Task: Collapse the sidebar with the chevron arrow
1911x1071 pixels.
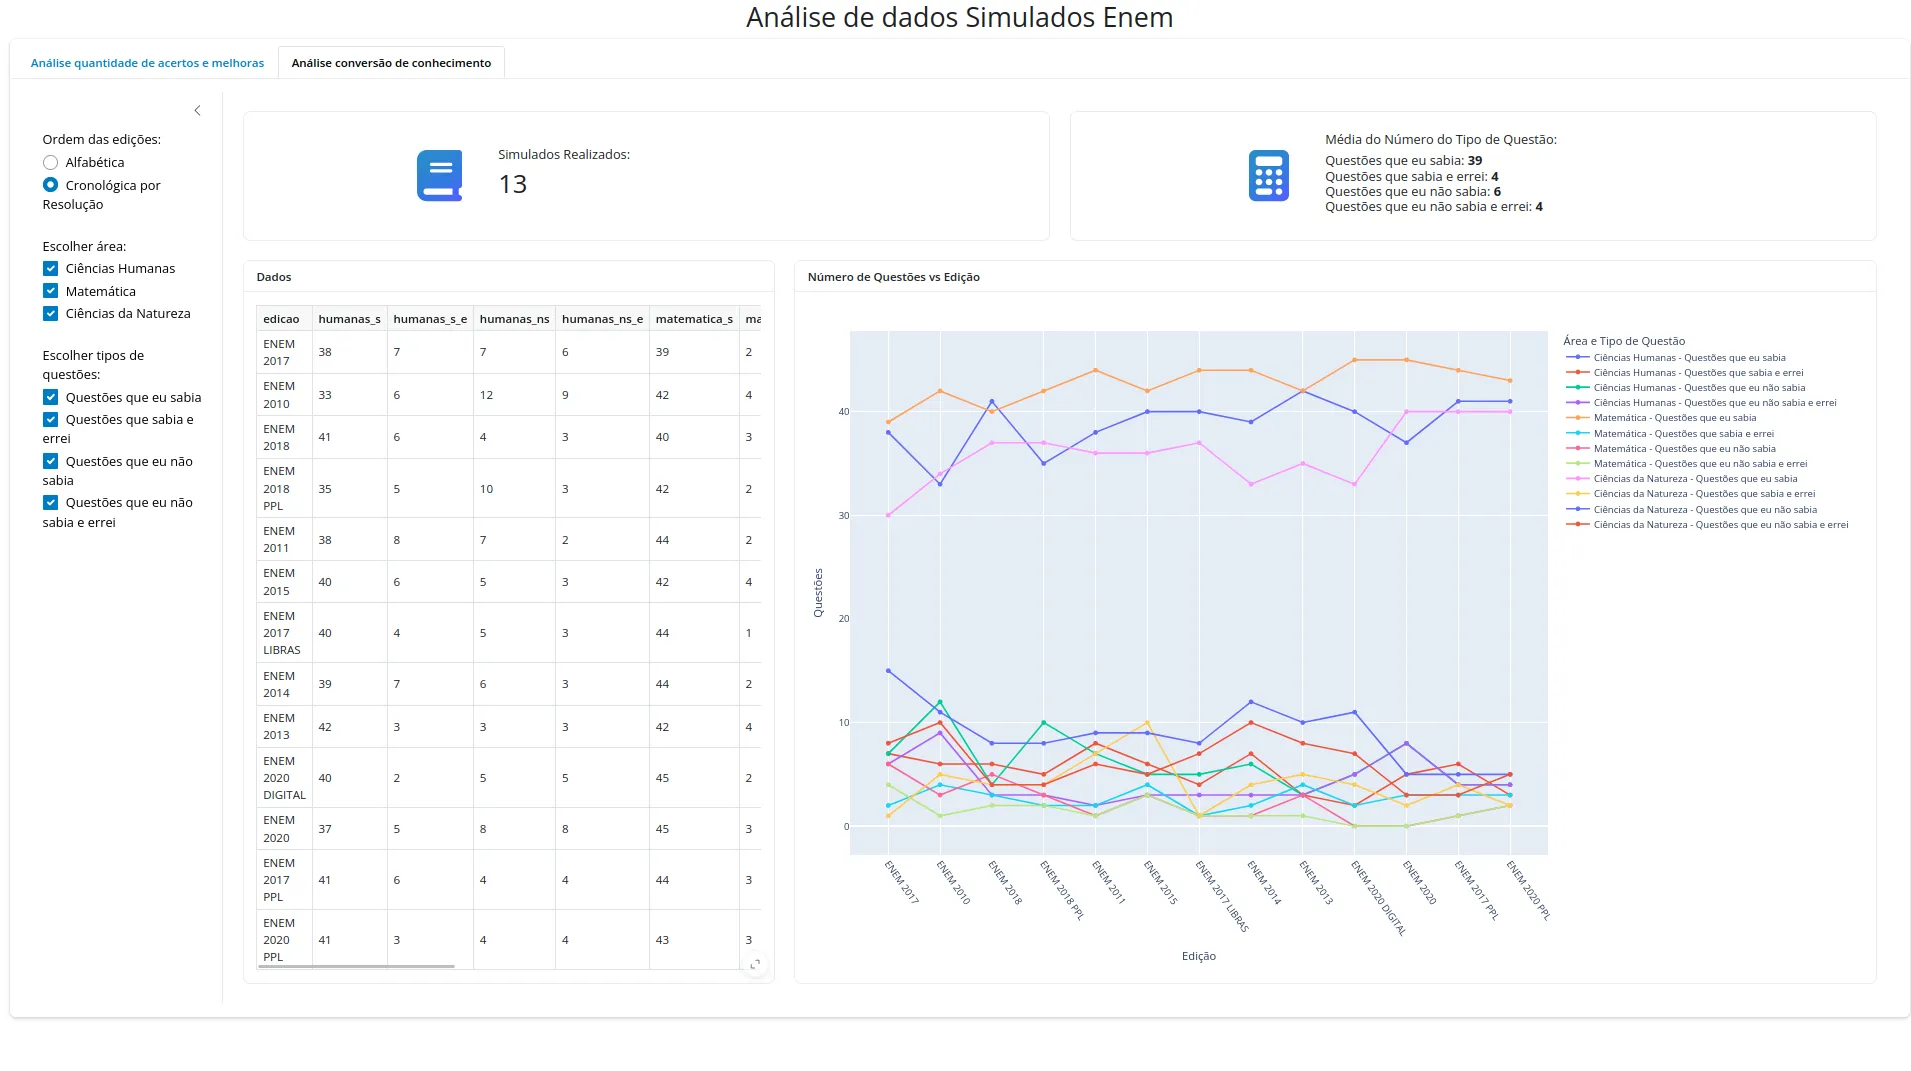Action: tap(197, 111)
